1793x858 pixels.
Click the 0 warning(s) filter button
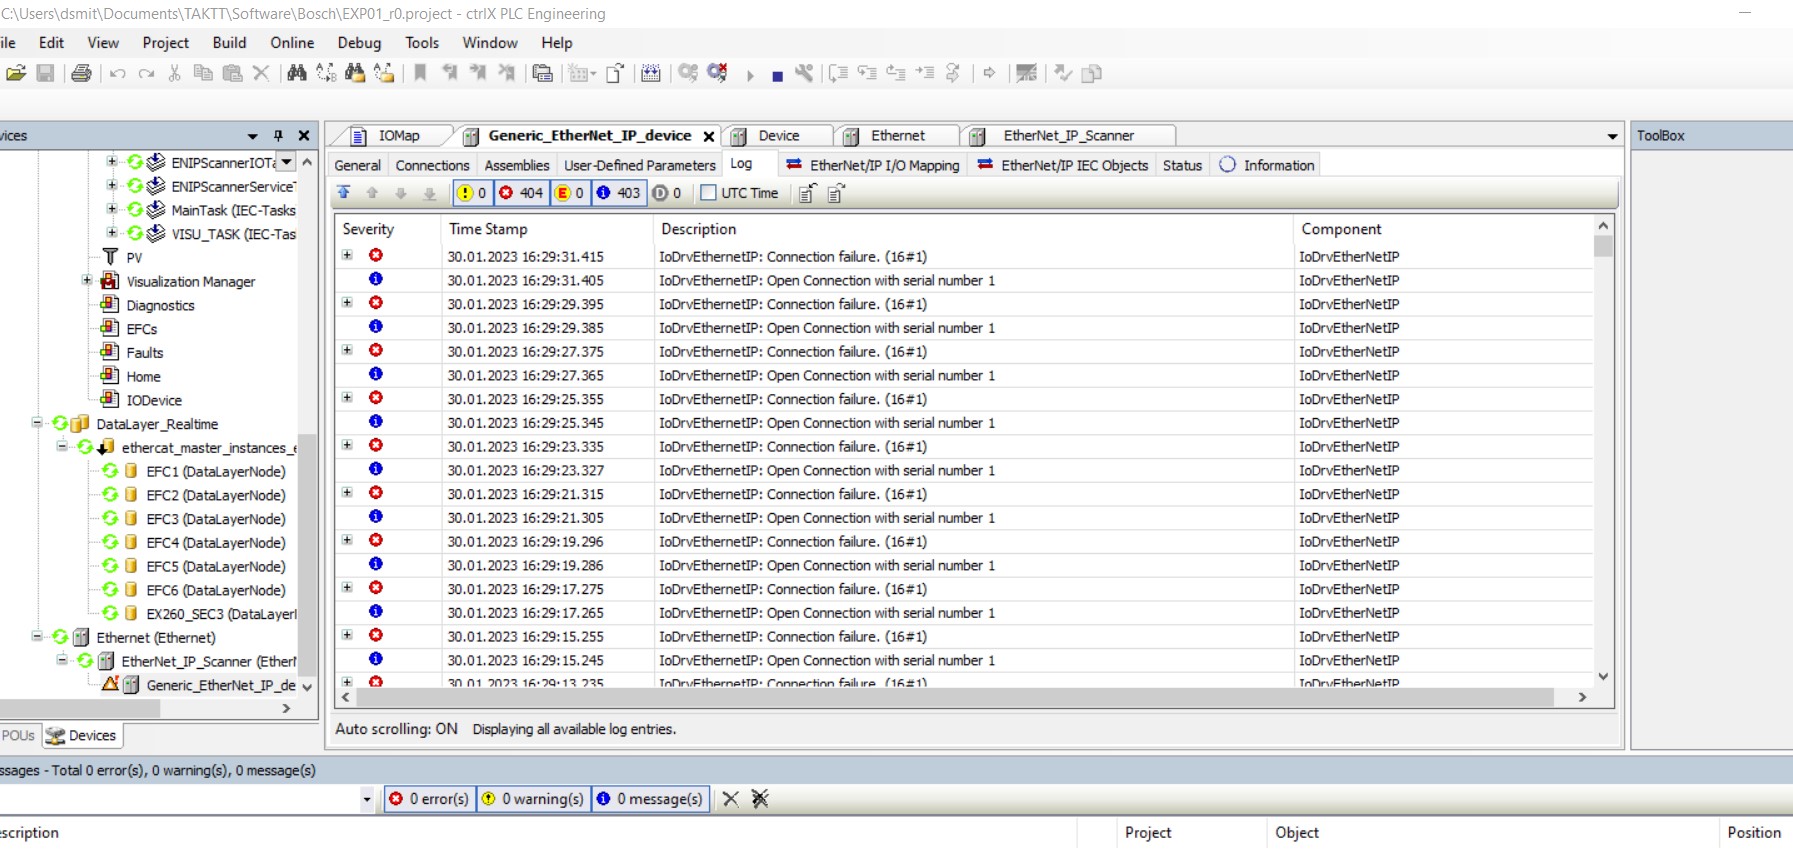click(533, 799)
